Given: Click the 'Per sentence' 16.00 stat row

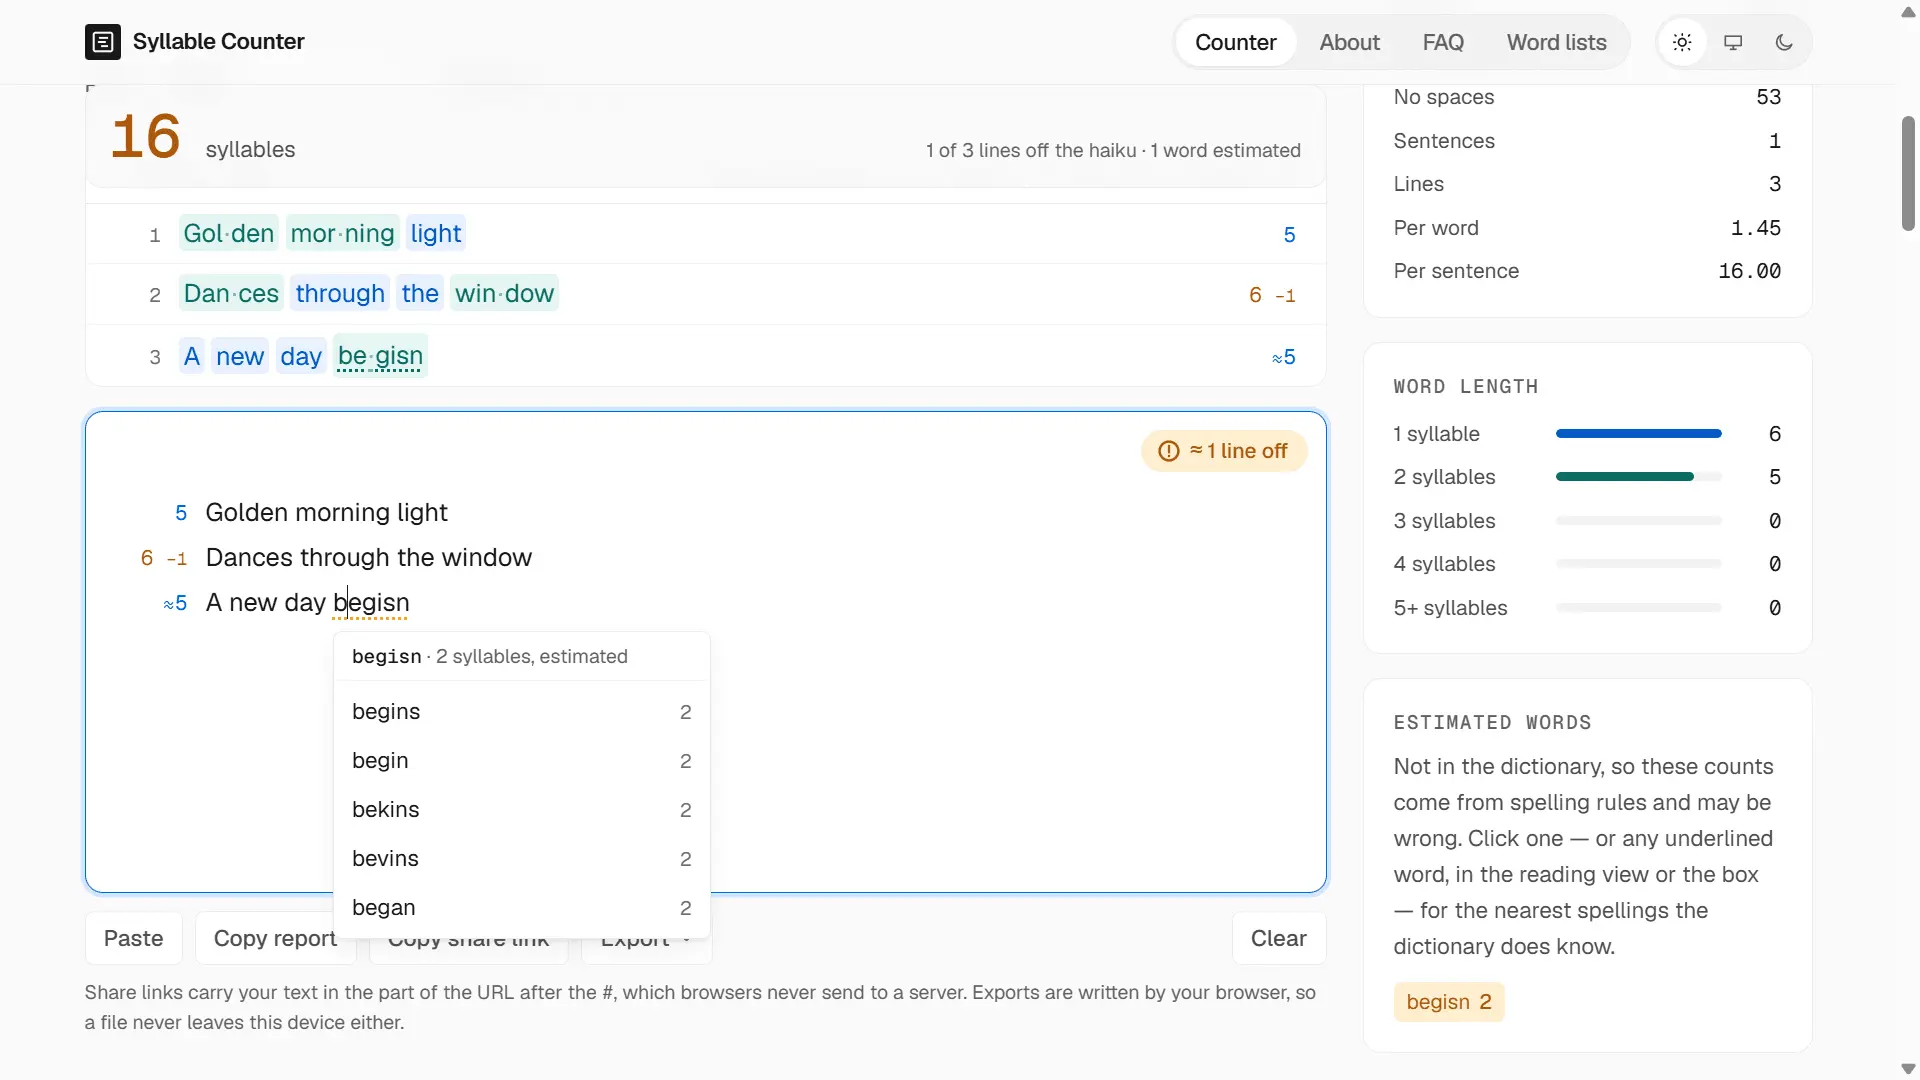Looking at the screenshot, I should tap(1587, 271).
